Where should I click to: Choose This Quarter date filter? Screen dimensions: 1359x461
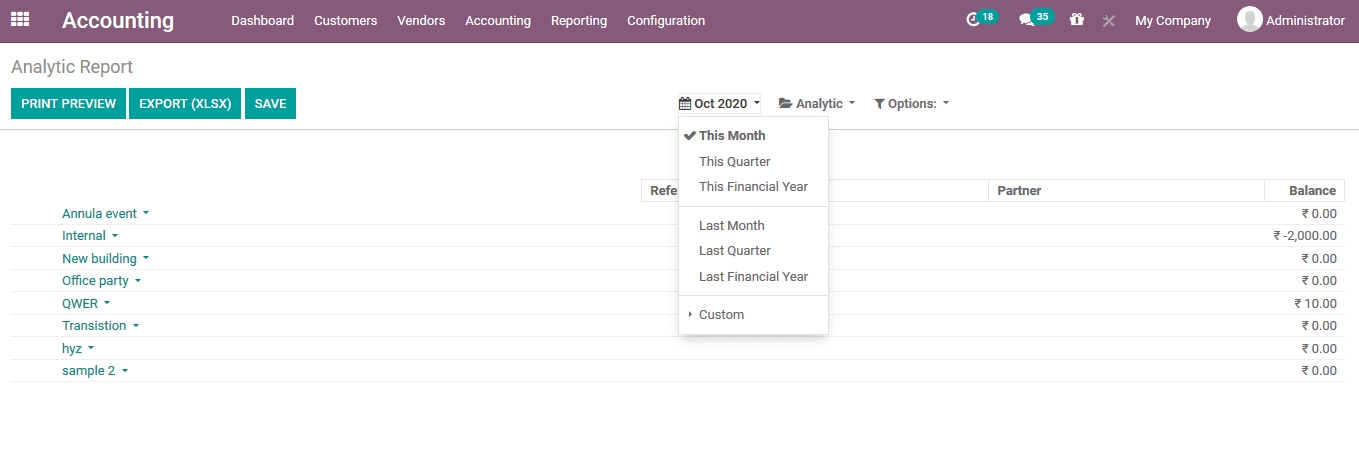pyautogui.click(x=735, y=162)
